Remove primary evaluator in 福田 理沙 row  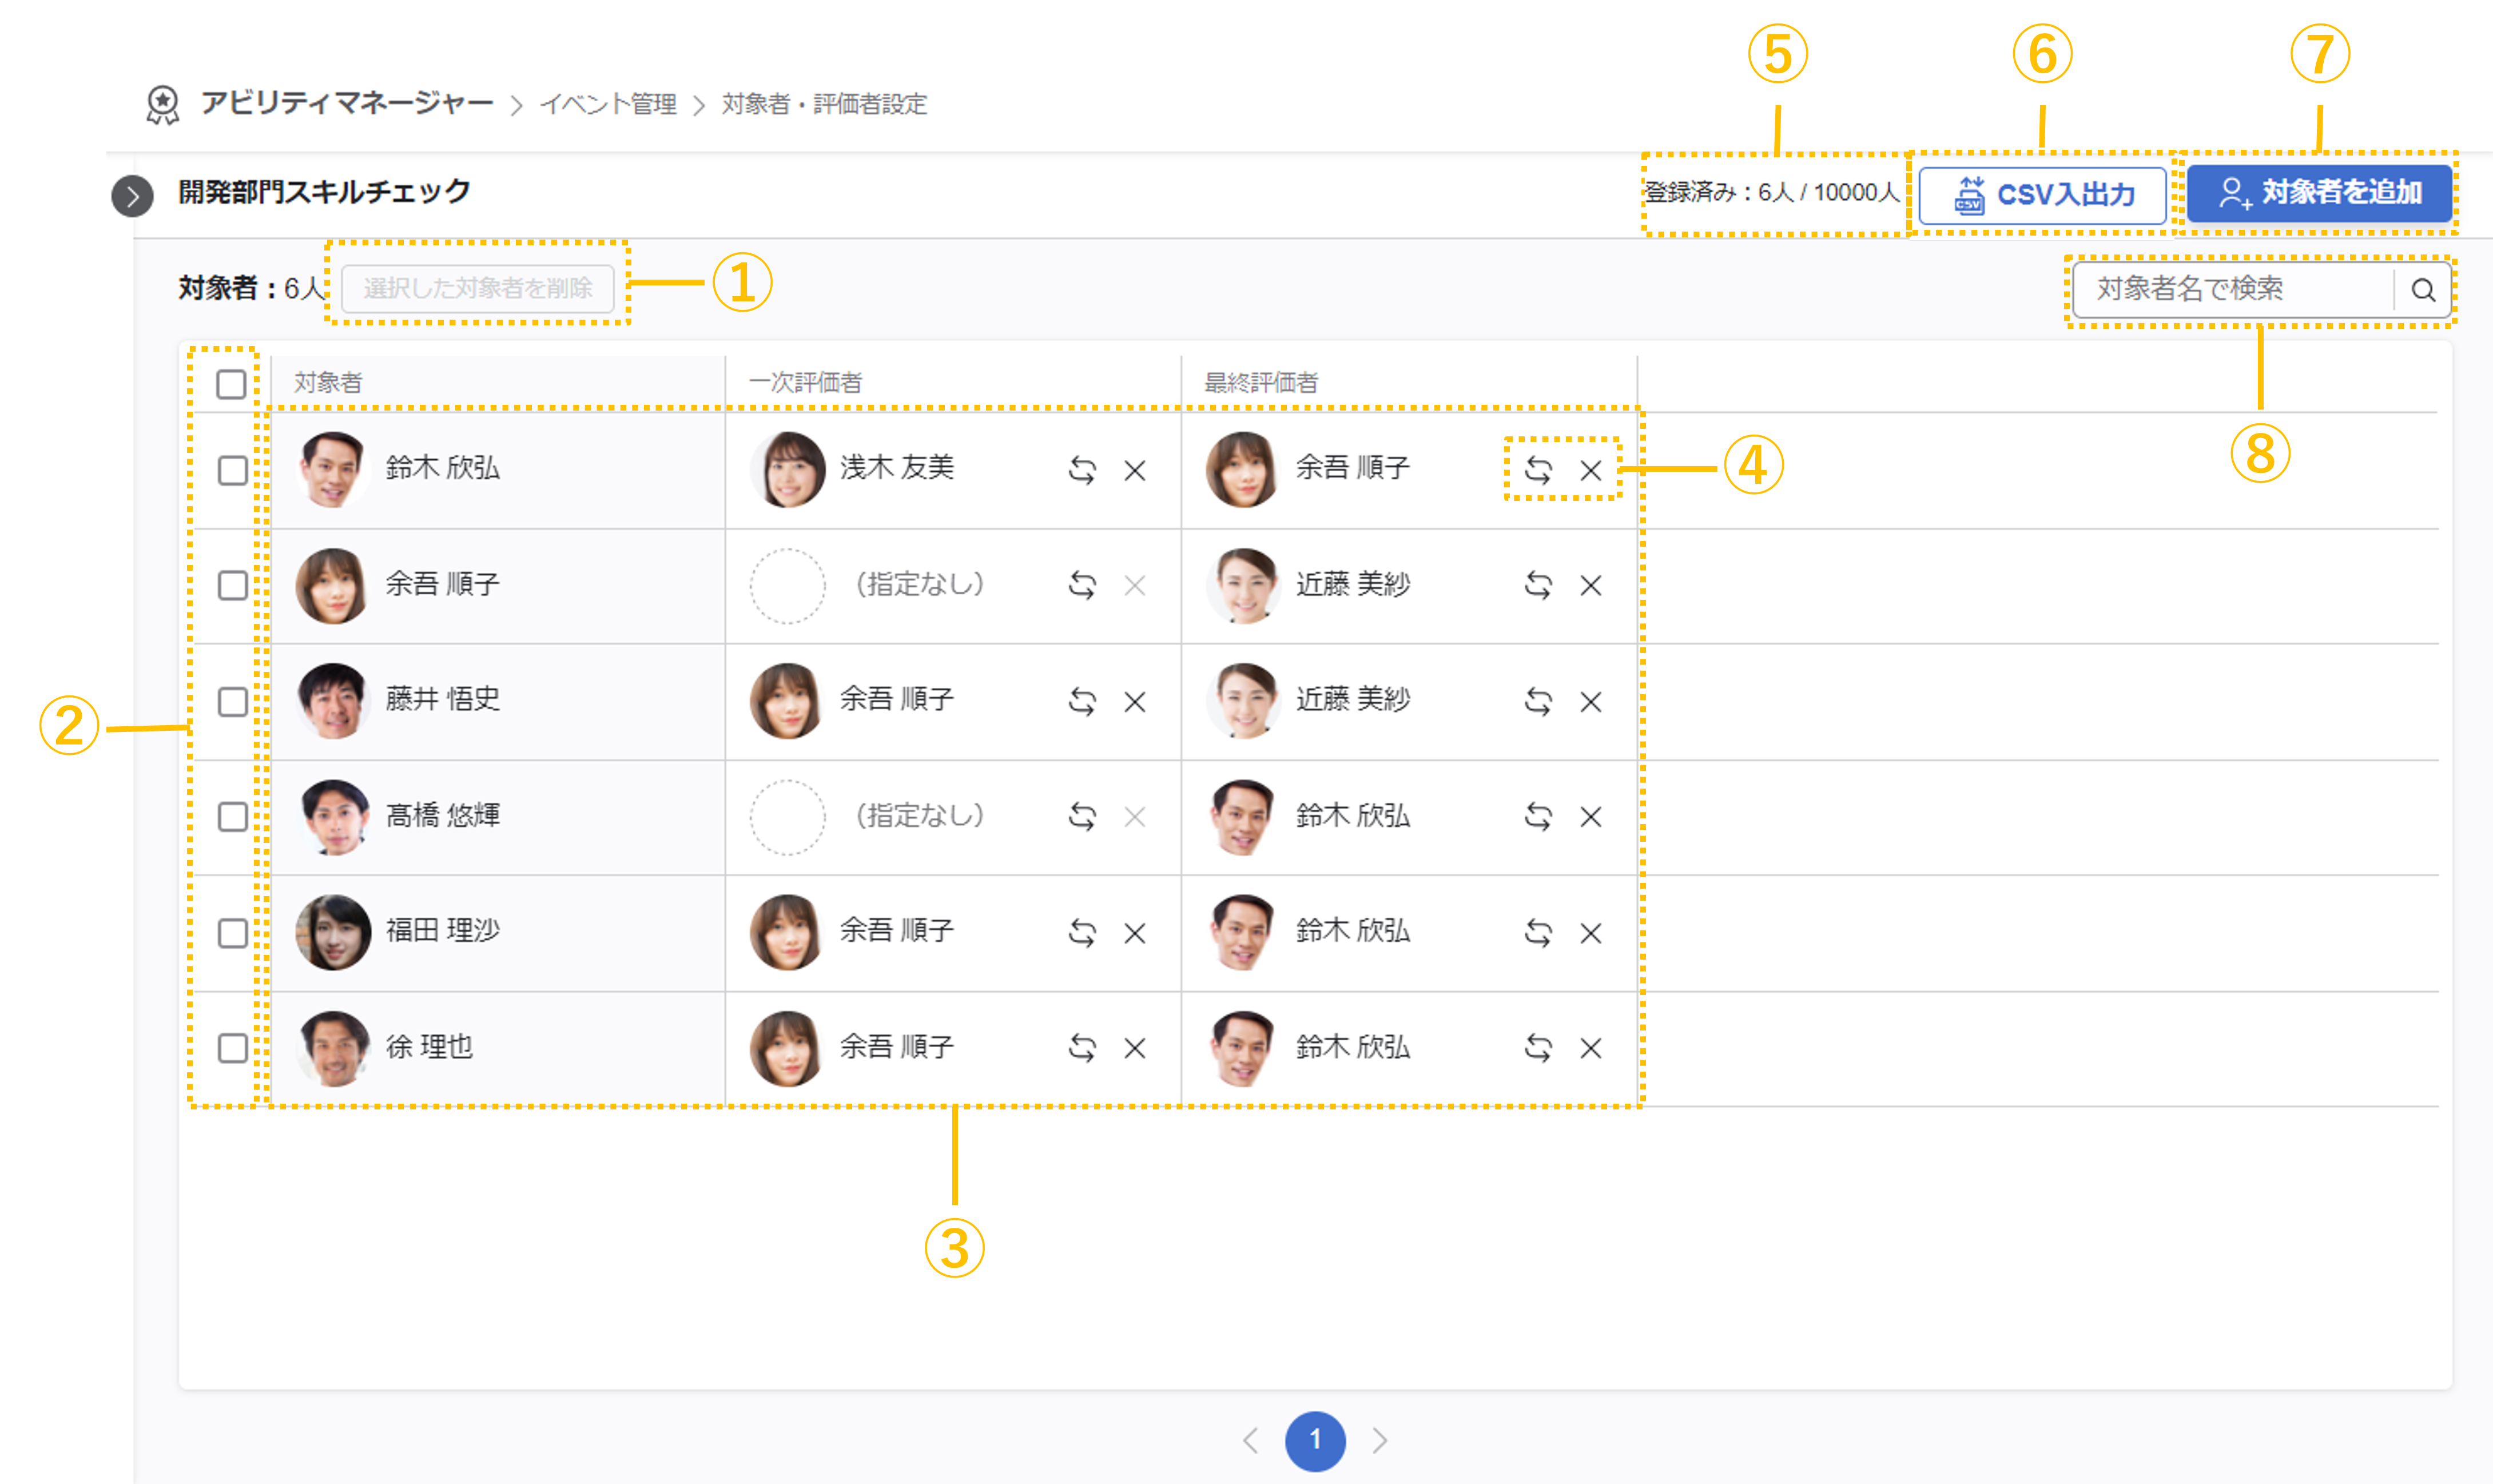[1134, 933]
